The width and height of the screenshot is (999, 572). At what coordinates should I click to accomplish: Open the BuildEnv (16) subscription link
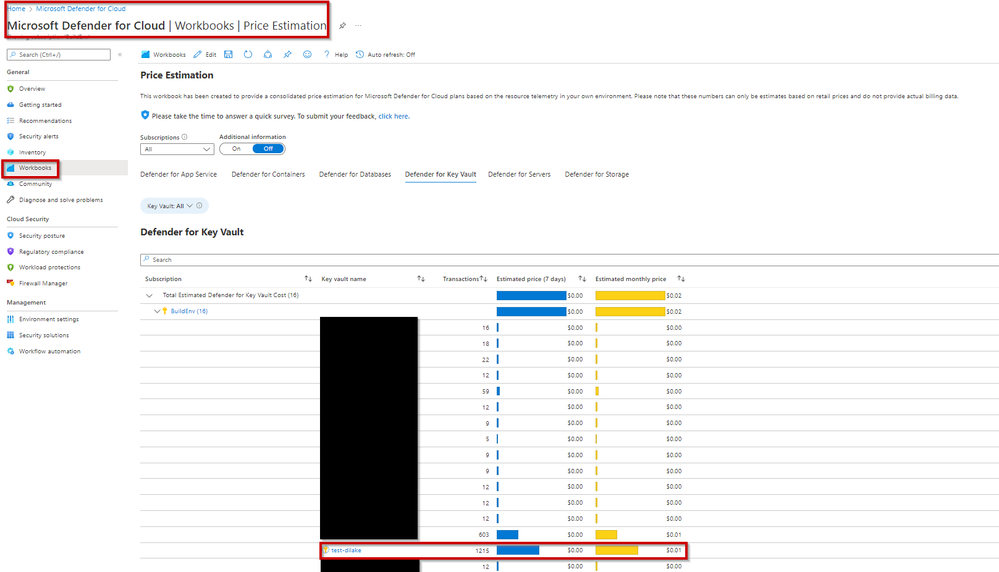click(x=189, y=311)
